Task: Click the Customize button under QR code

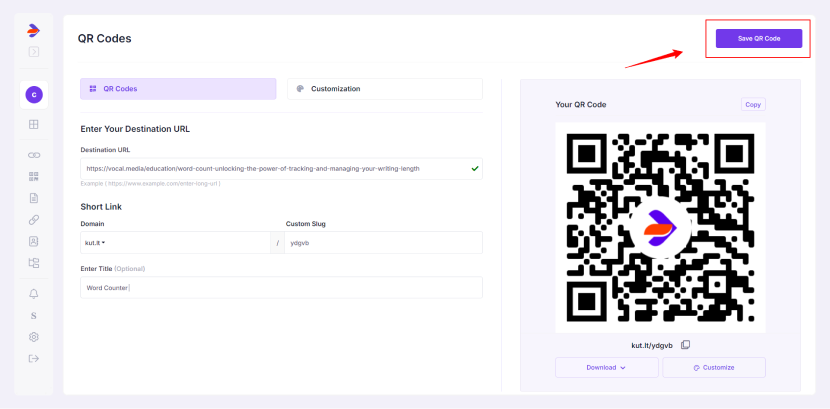Action: tap(714, 368)
